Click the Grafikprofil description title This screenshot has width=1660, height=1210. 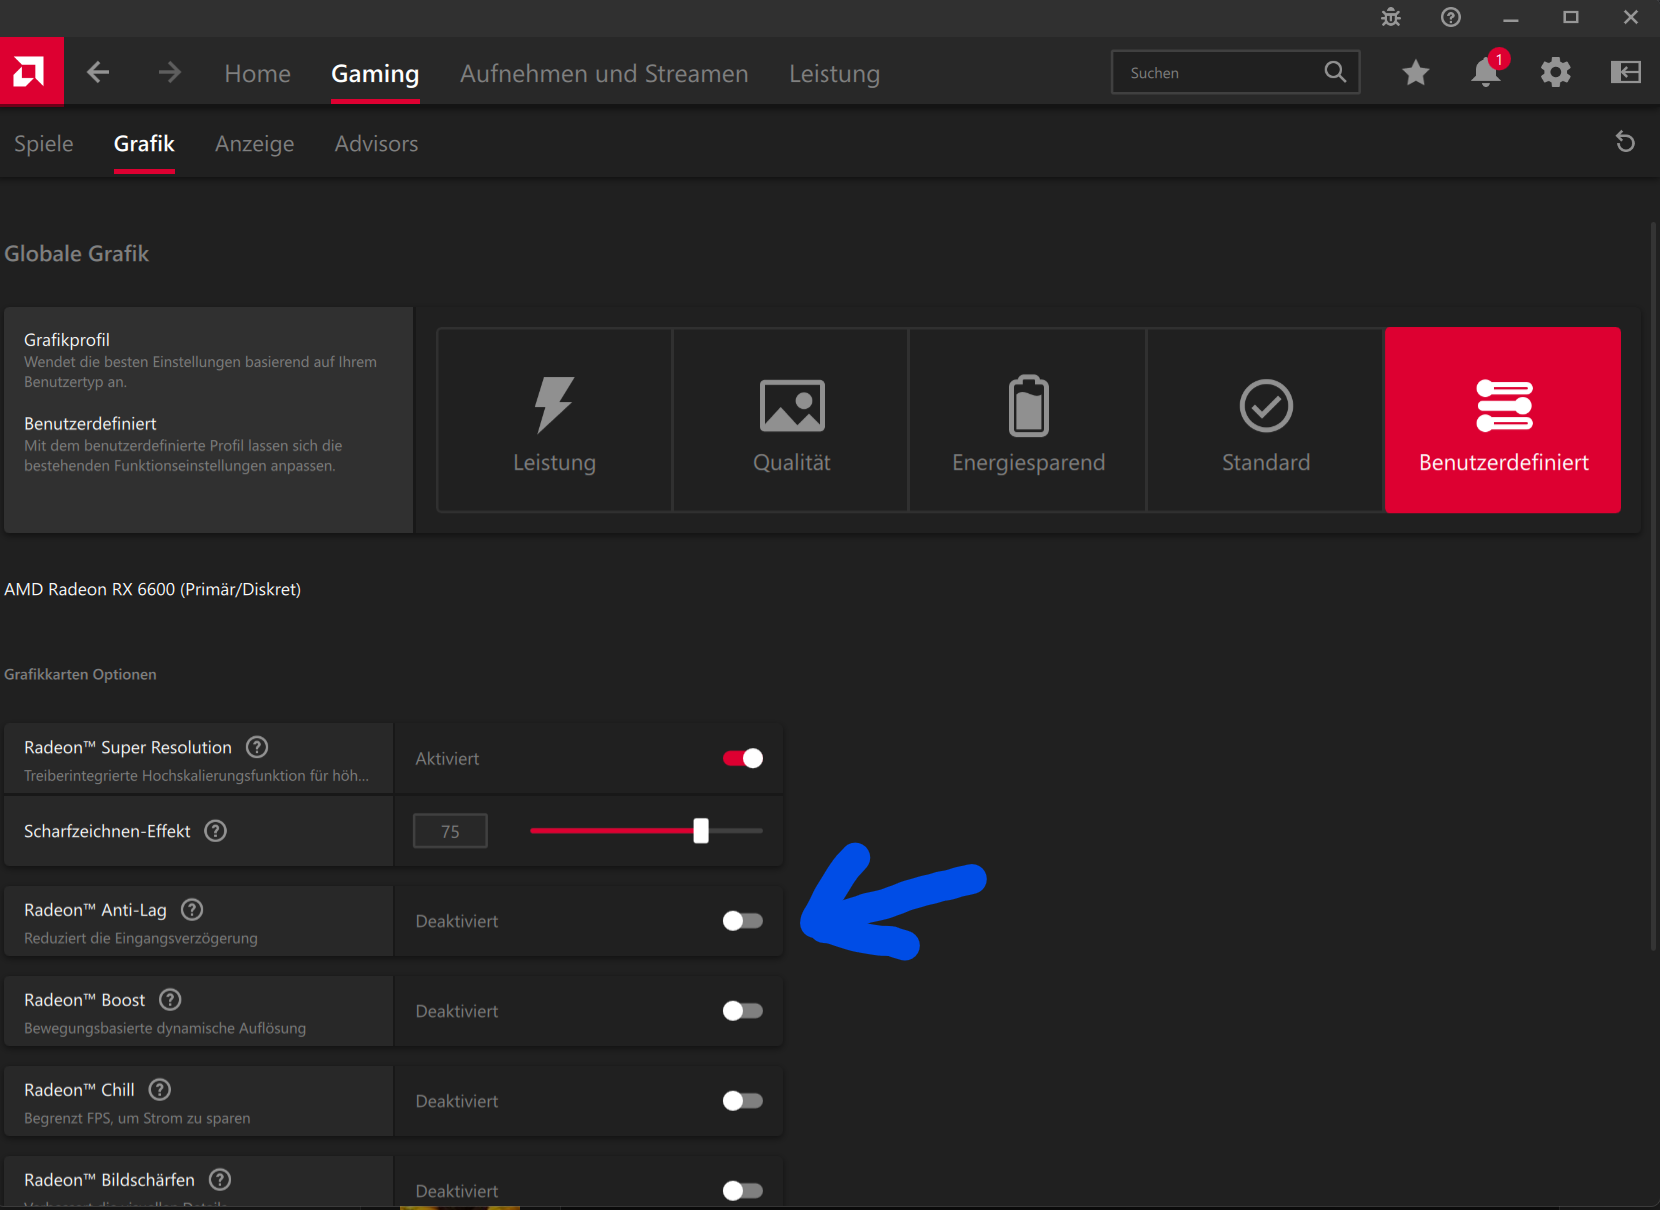tap(67, 340)
